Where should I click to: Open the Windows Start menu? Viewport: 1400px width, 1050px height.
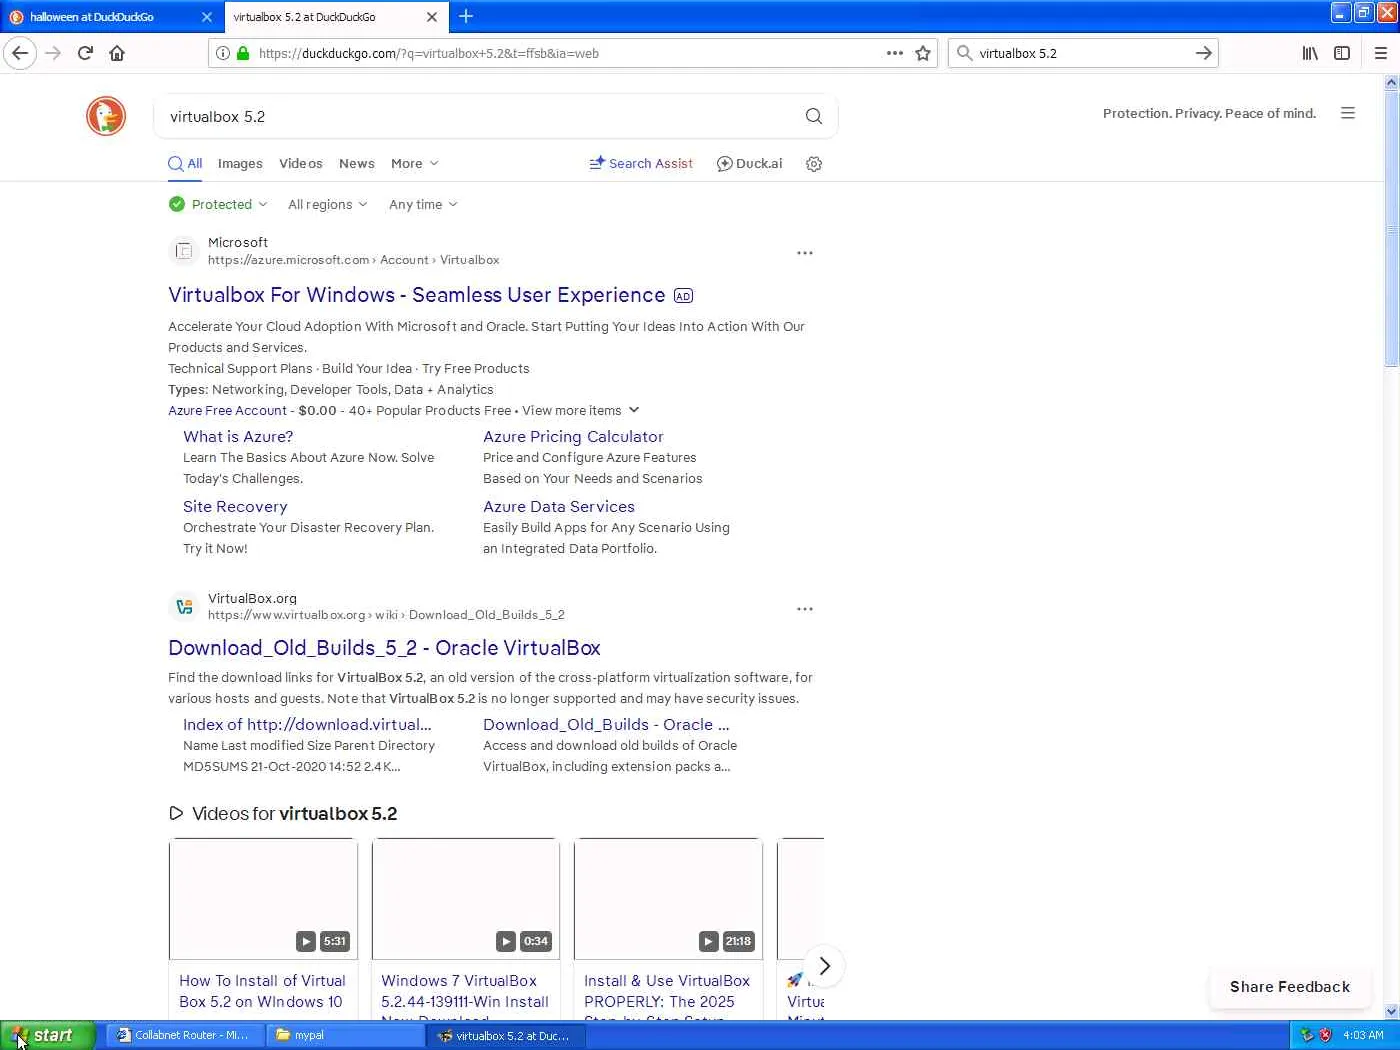click(47, 1035)
